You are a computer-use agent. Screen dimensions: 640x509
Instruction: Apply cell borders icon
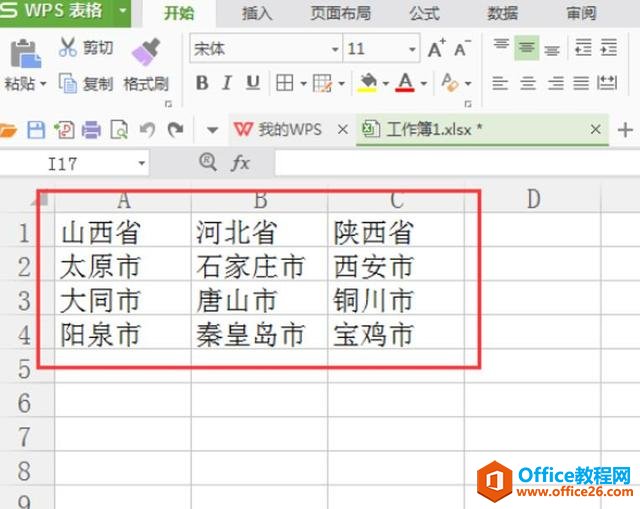pos(284,83)
